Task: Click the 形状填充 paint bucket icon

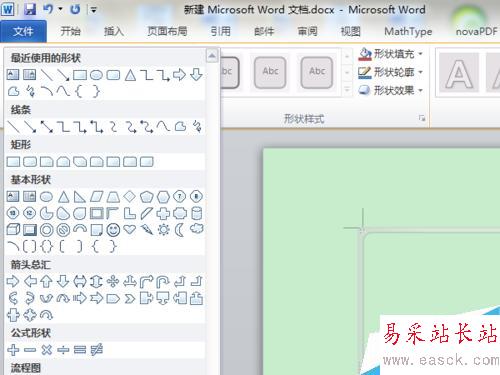Action: coord(365,54)
